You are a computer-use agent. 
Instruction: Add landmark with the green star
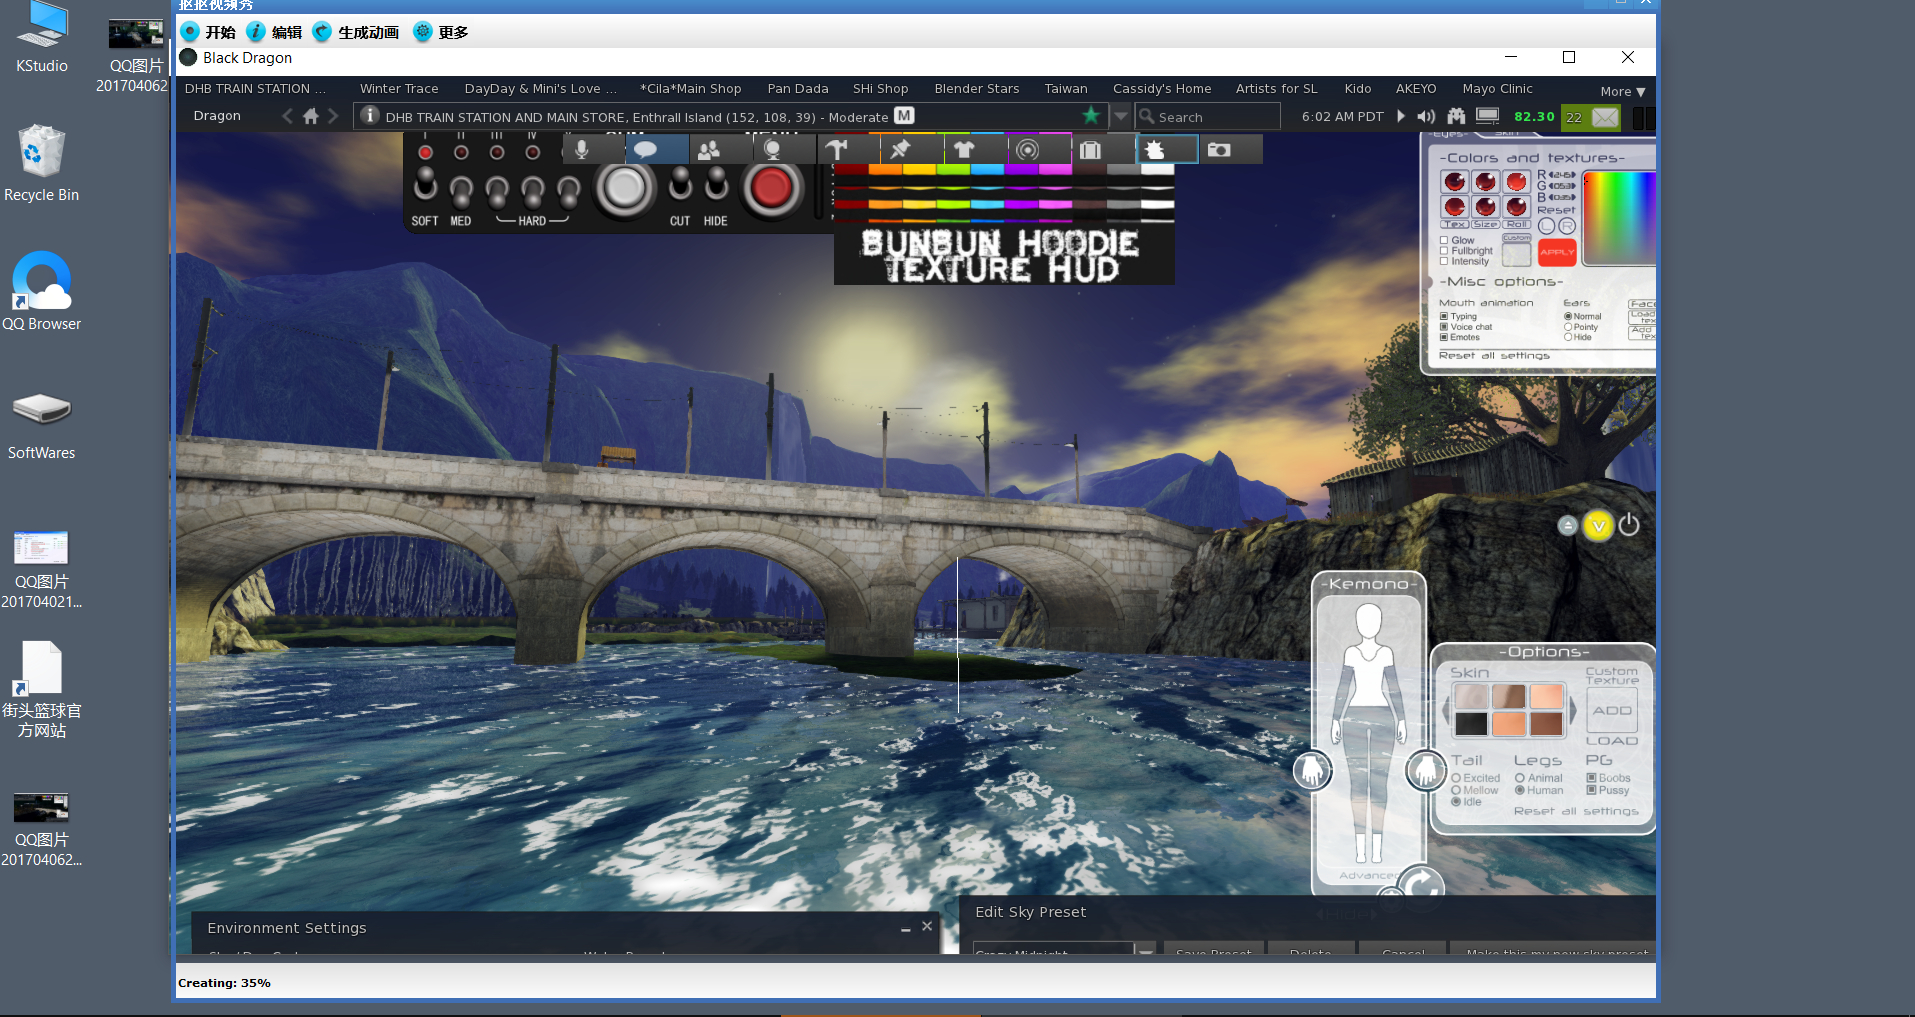point(1091,116)
